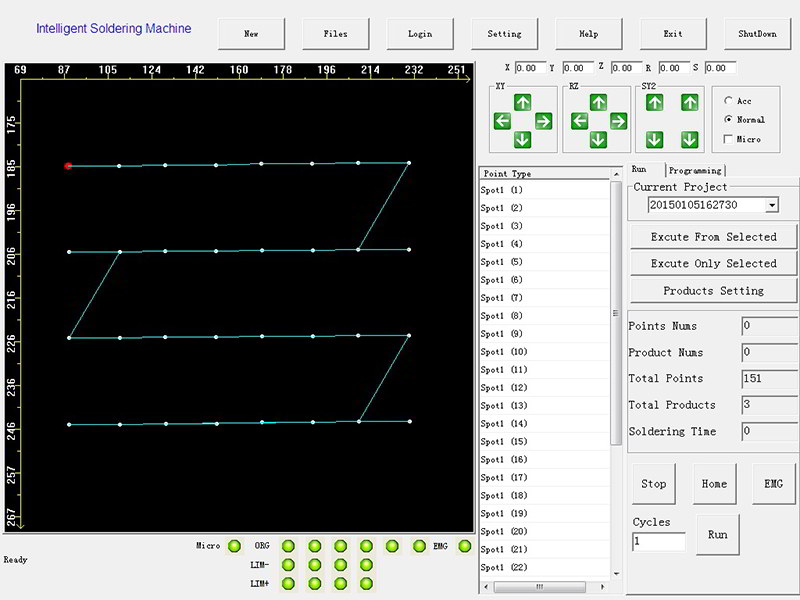Screen dimensions: 800x600
Task: Click the Home button
Action: click(714, 484)
